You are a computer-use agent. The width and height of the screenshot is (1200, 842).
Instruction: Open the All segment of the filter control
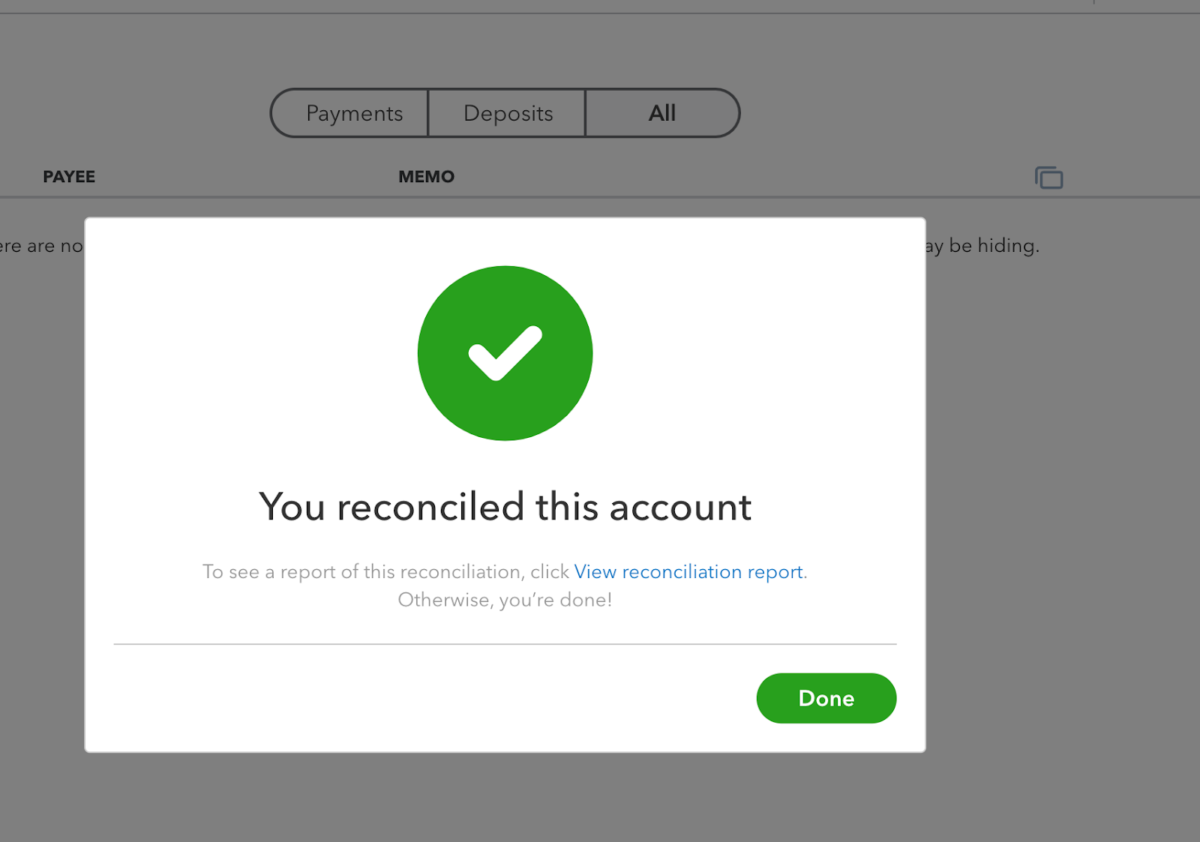(x=662, y=113)
